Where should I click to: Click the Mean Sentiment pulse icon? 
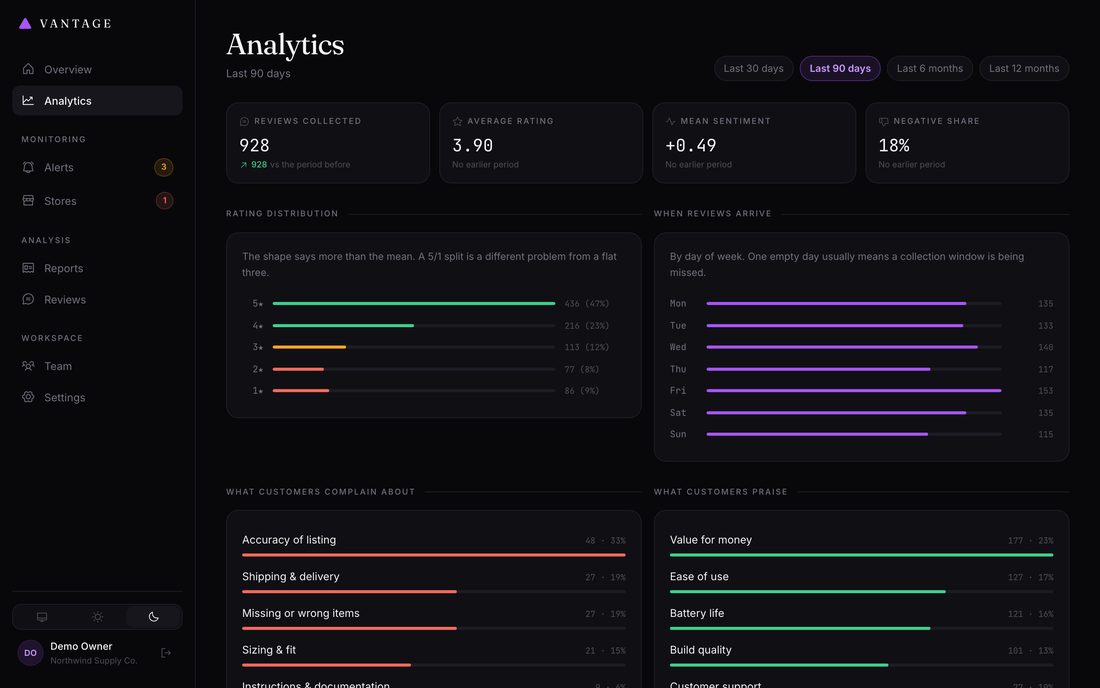(671, 121)
